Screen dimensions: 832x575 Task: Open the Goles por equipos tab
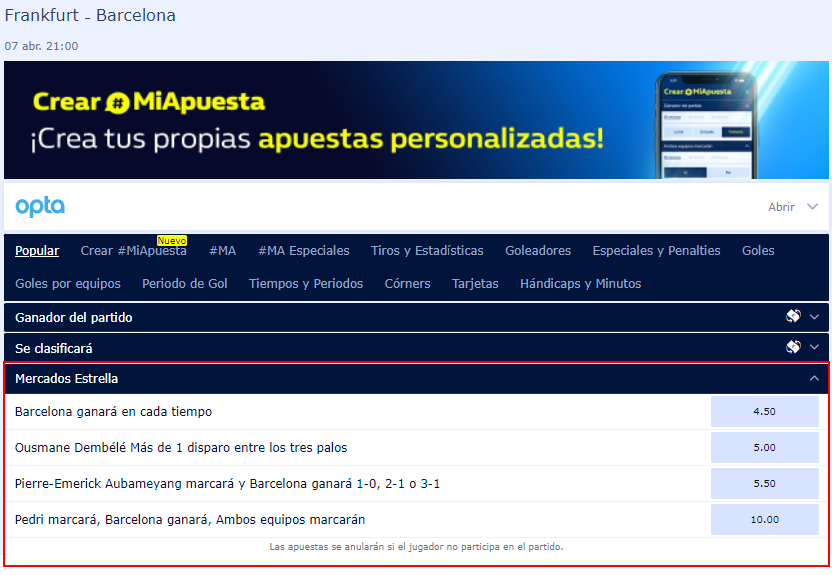click(68, 283)
